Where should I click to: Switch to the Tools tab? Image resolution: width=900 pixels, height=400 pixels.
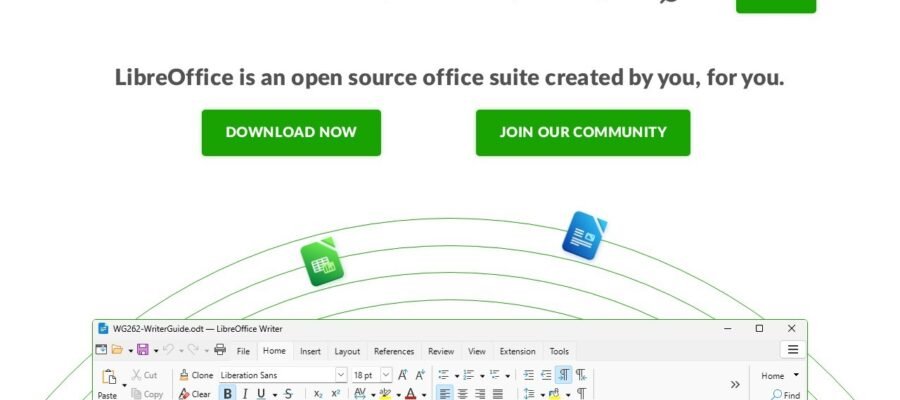(559, 351)
